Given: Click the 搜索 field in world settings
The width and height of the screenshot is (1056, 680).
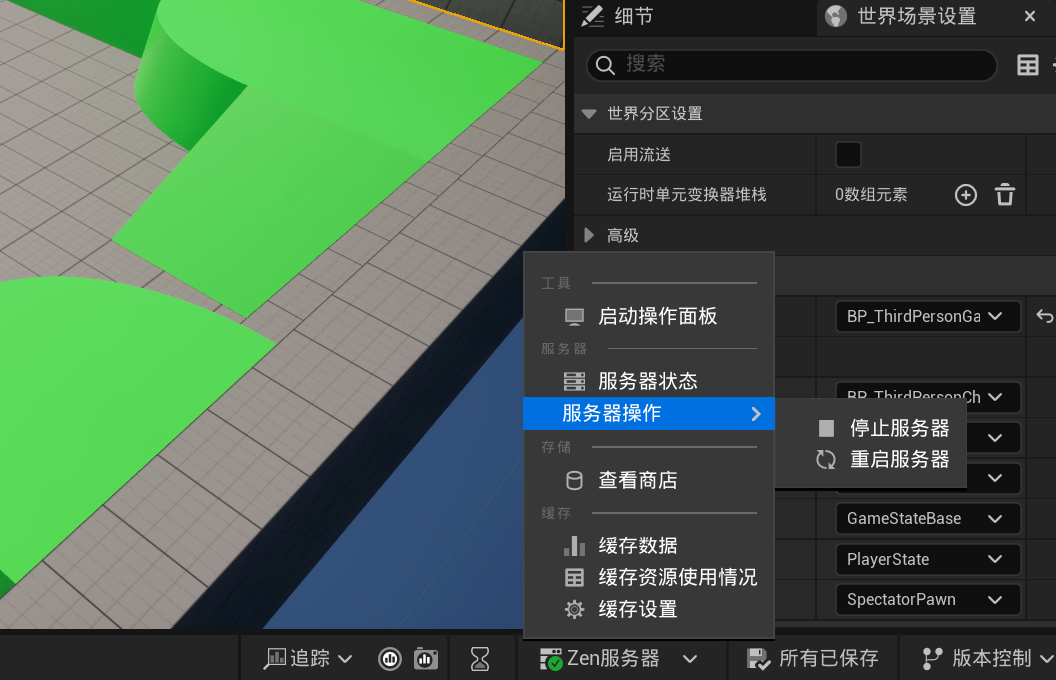Looking at the screenshot, I should 800,65.
